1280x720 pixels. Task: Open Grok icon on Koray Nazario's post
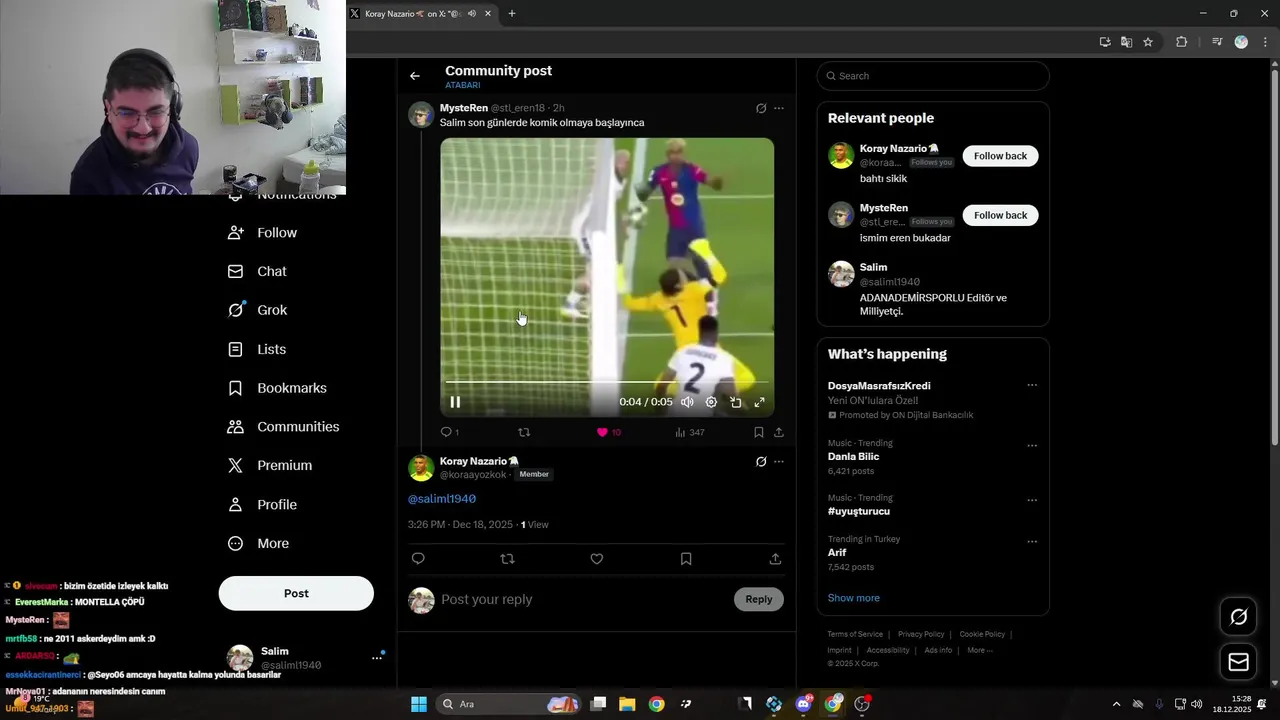pyautogui.click(x=761, y=462)
